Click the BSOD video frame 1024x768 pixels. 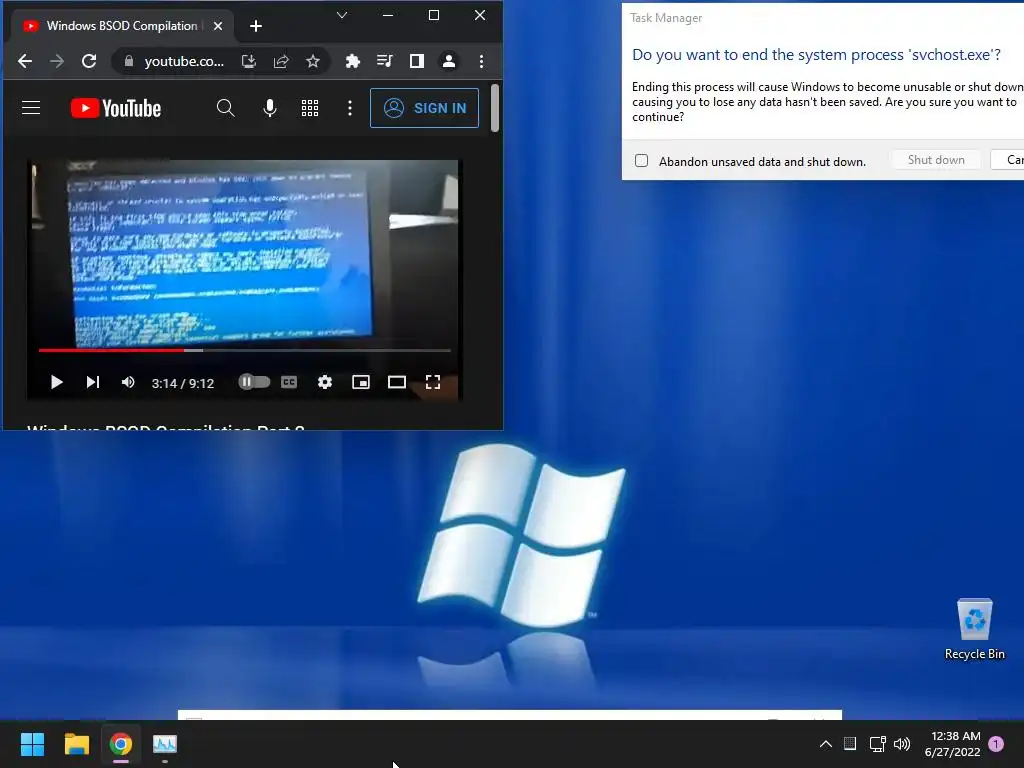point(244,253)
